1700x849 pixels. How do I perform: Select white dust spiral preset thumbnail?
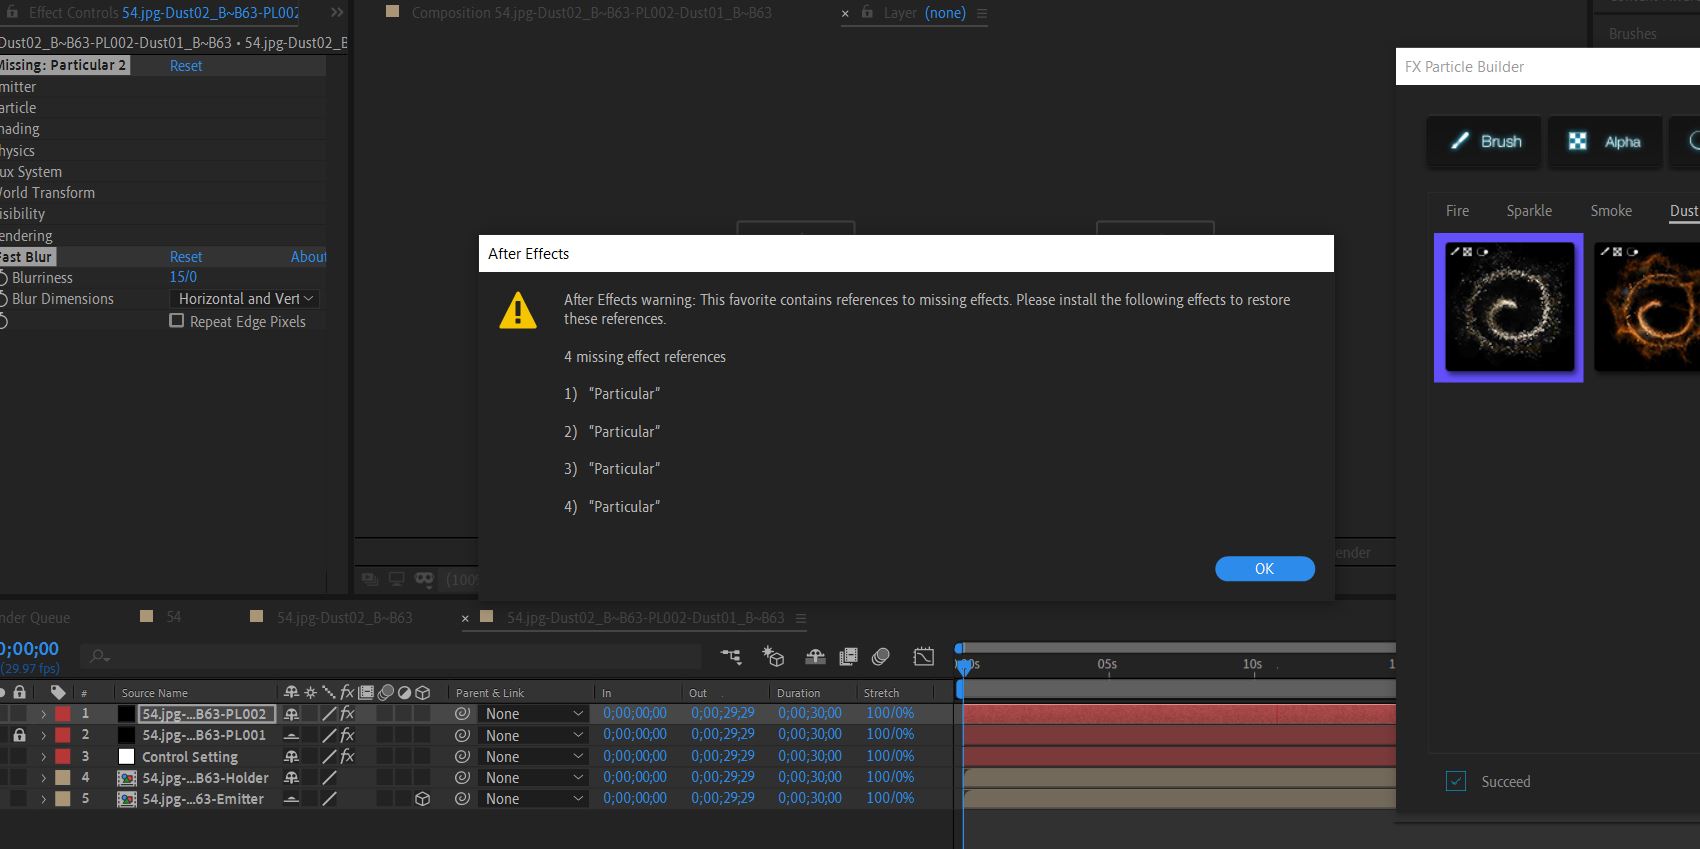pyautogui.click(x=1509, y=307)
